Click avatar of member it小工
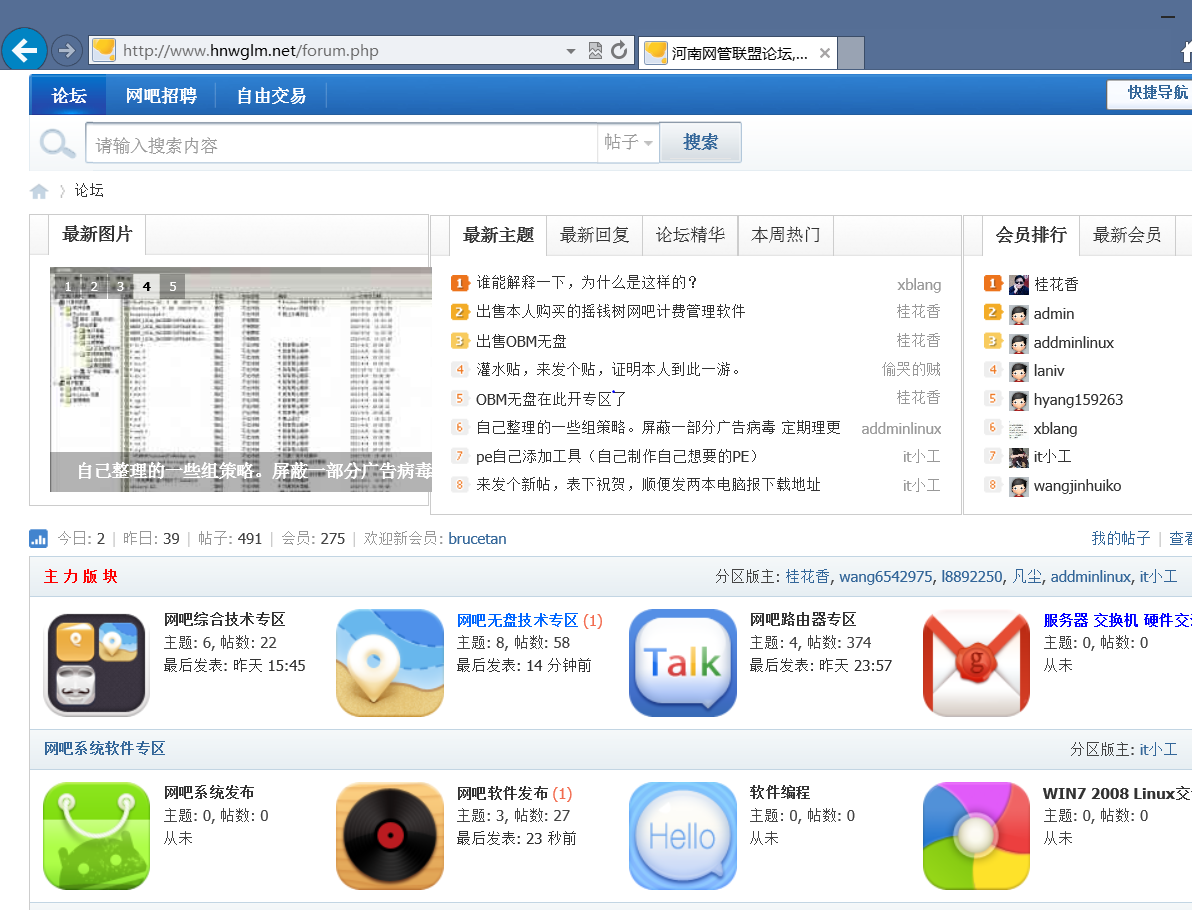1192x910 pixels. pyautogui.click(x=1019, y=457)
